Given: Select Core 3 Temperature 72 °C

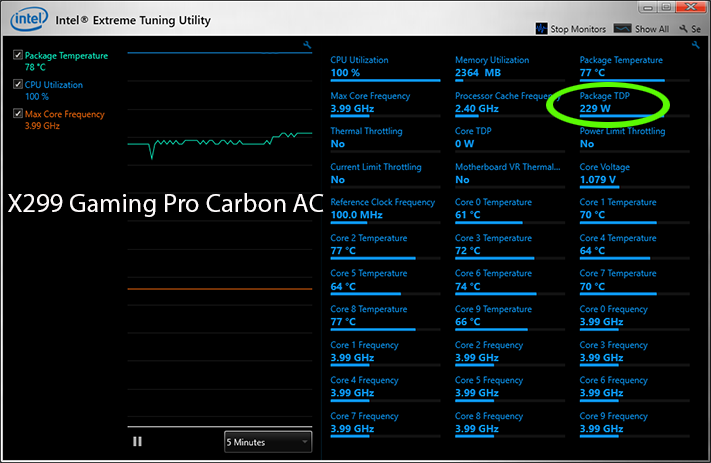Looking at the screenshot, I should 510,245.
